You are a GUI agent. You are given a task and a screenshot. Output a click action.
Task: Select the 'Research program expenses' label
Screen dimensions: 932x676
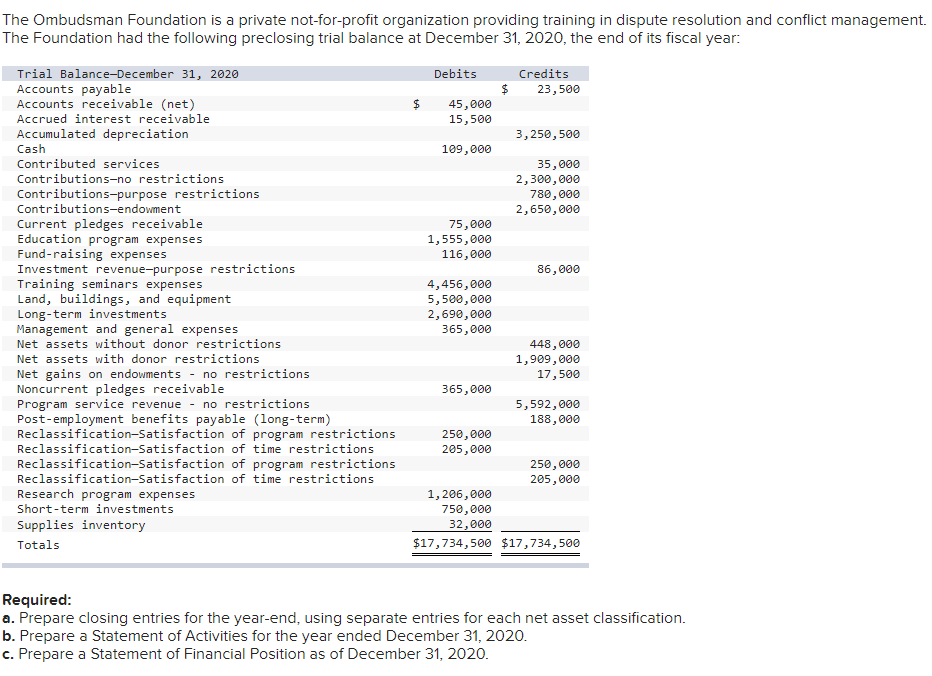pos(106,494)
